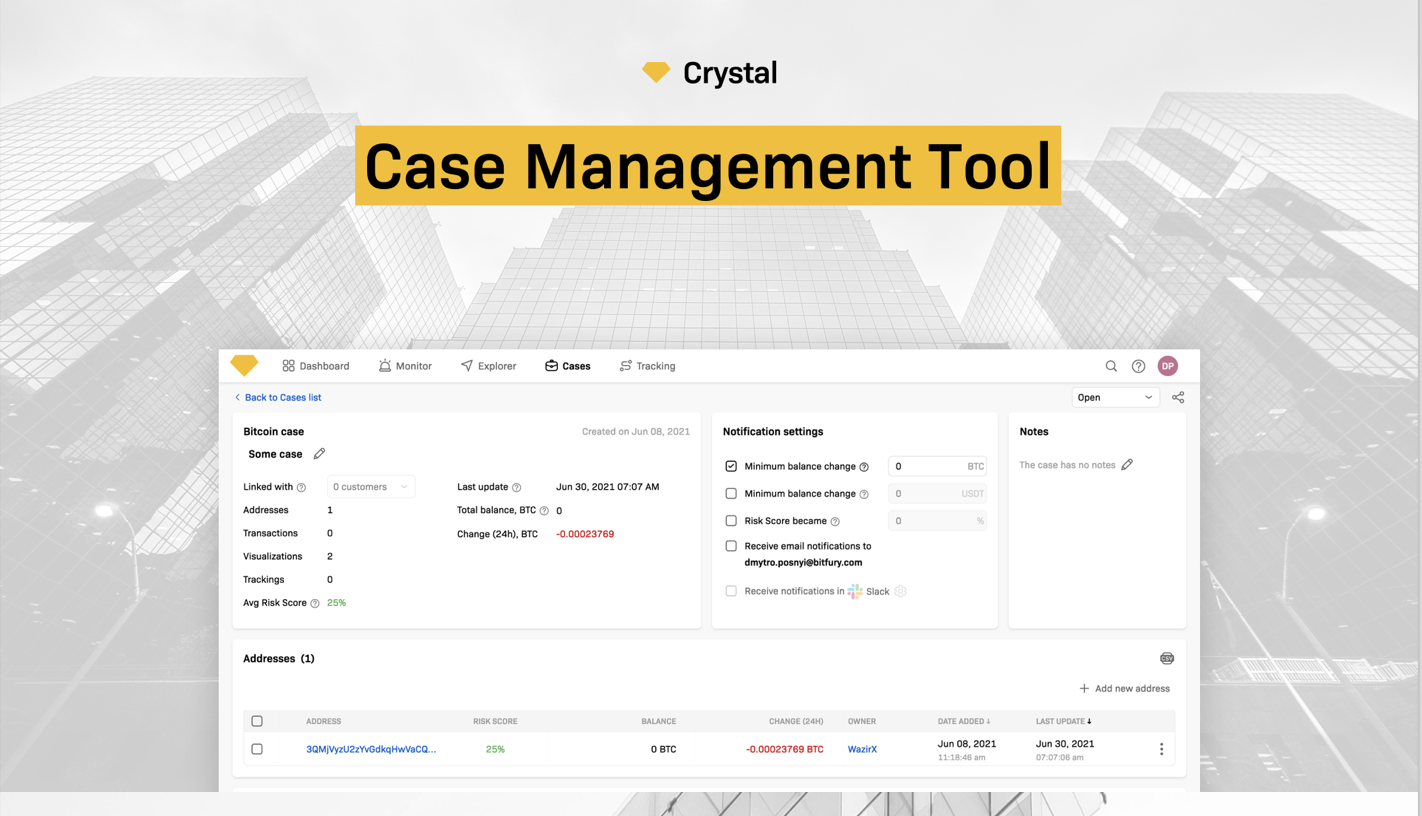Open the three-dot menu on address row
This screenshot has width=1422, height=816.
[1161, 748]
